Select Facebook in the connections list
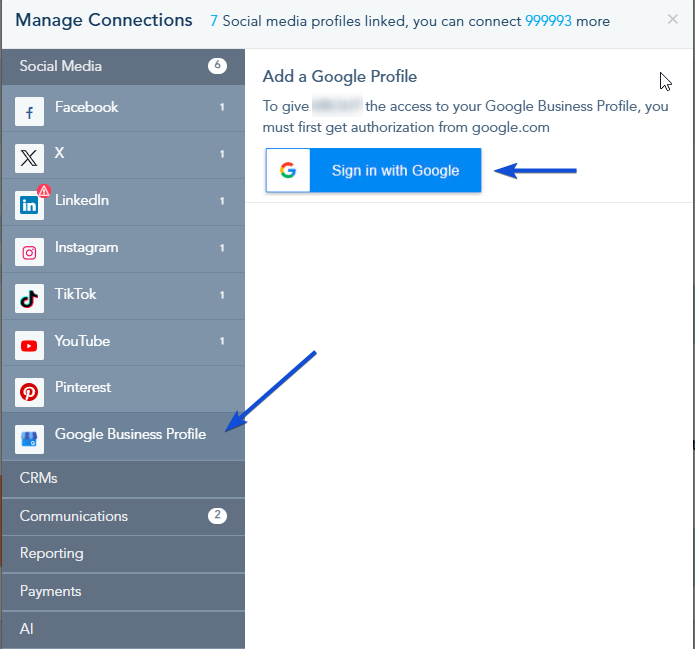Viewport: 695px width, 649px height. [123, 108]
